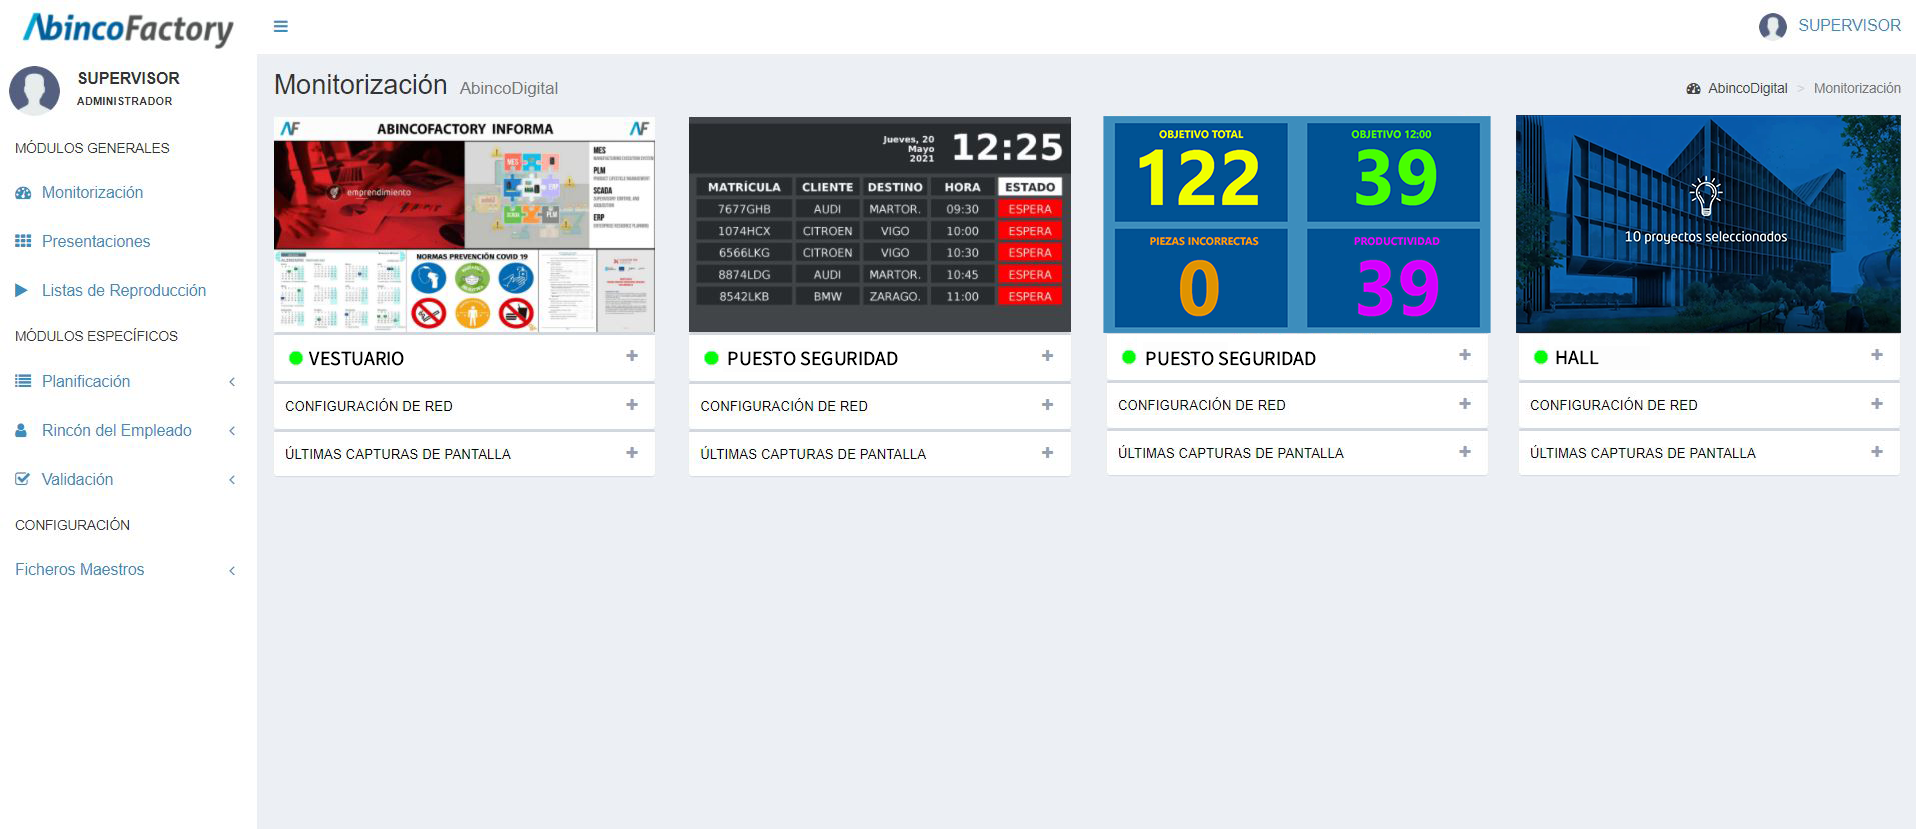1916x829 pixels.
Task: Expand the Rincón del Empleado submenu chevron
Action: pos(232,431)
